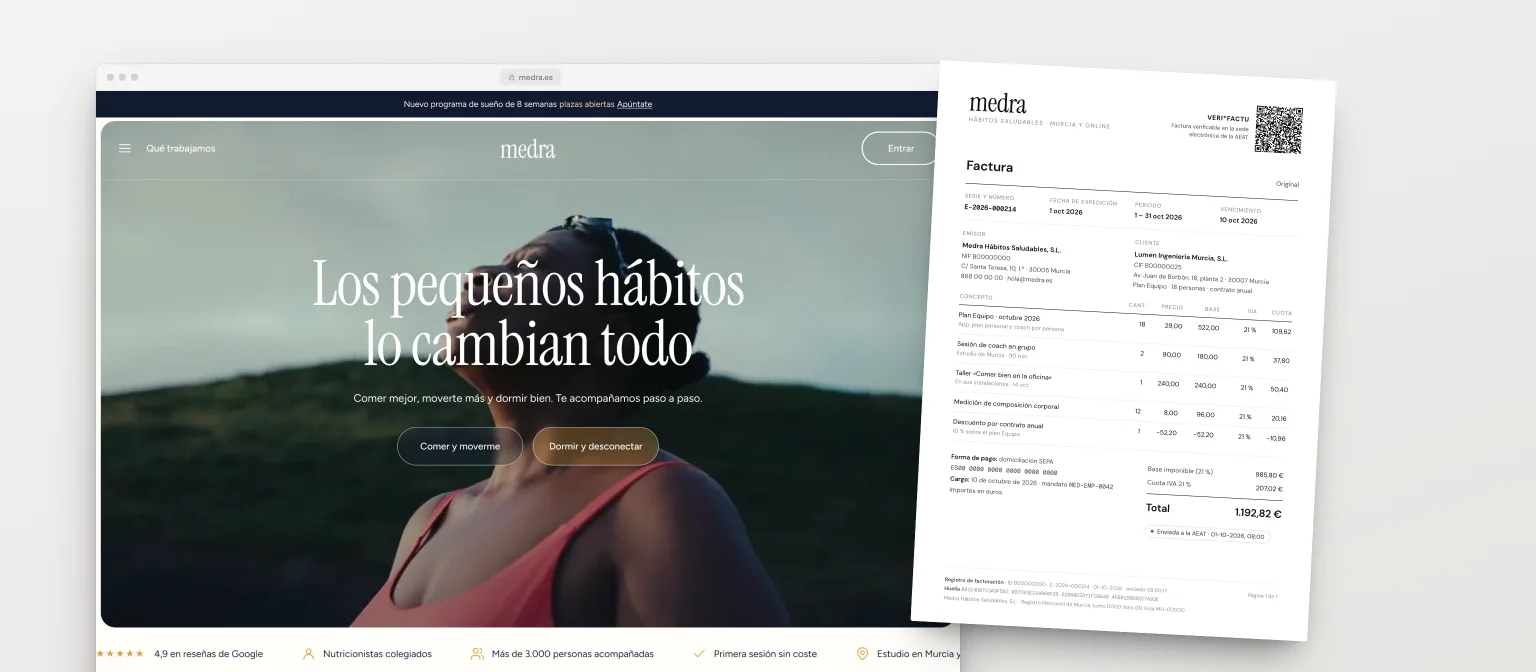
Task: Click the 'Plan Equipo · octubre 2026' line item
Action: [998, 317]
